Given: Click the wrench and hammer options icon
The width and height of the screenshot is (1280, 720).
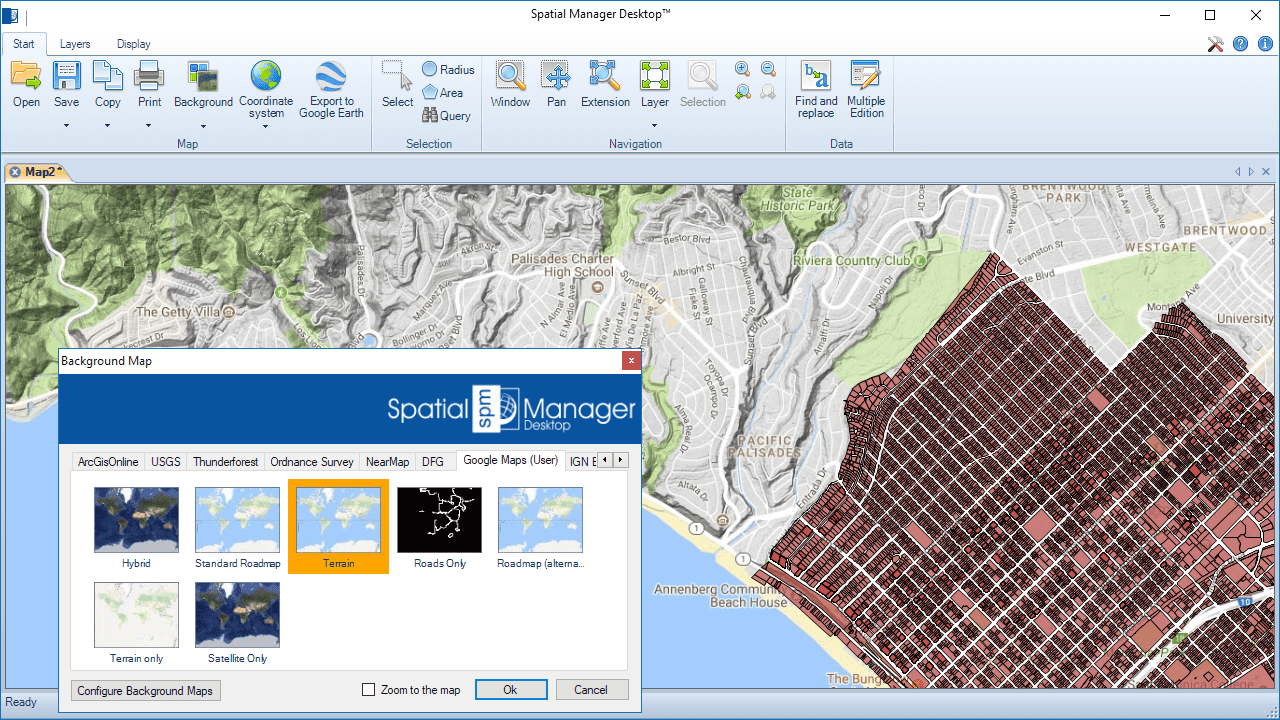Looking at the screenshot, I should [x=1216, y=44].
